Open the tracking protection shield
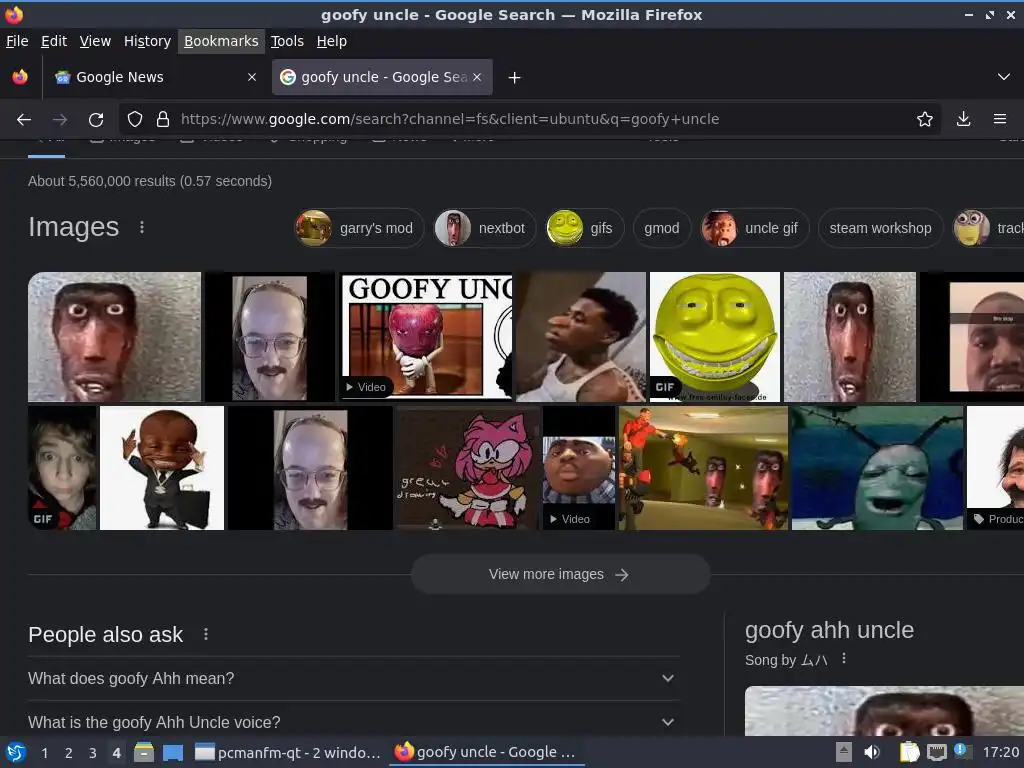The width and height of the screenshot is (1024, 768). (135, 119)
